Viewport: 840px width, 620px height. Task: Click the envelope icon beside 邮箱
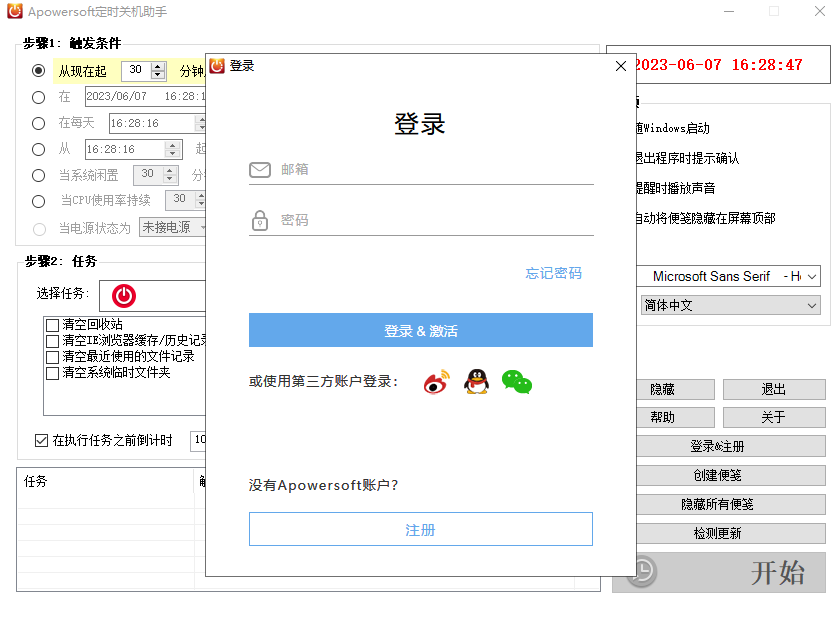click(260, 170)
